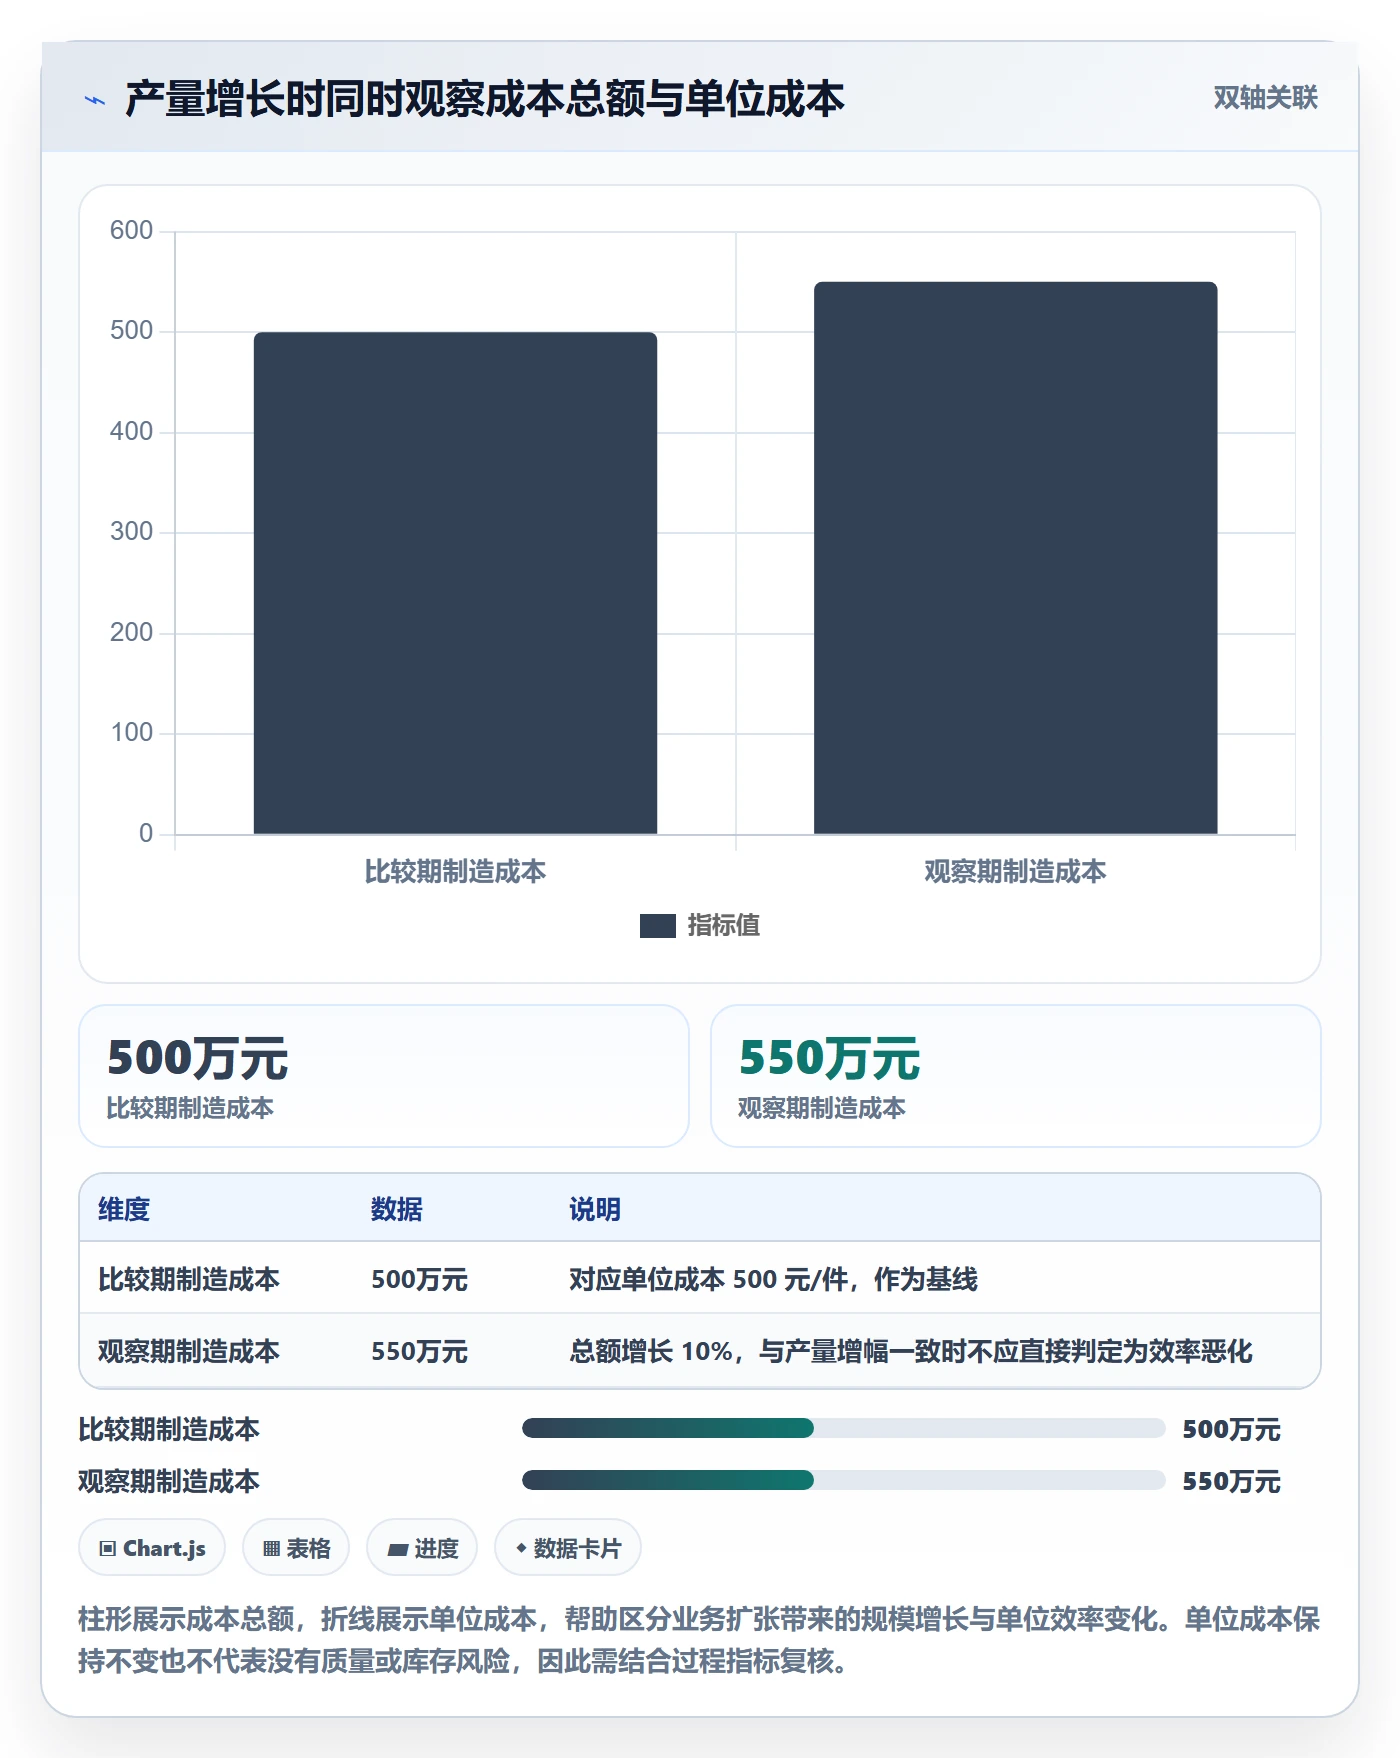Open the 550万元 data card
The height and width of the screenshot is (1758, 1400).
[x=1015, y=1076]
